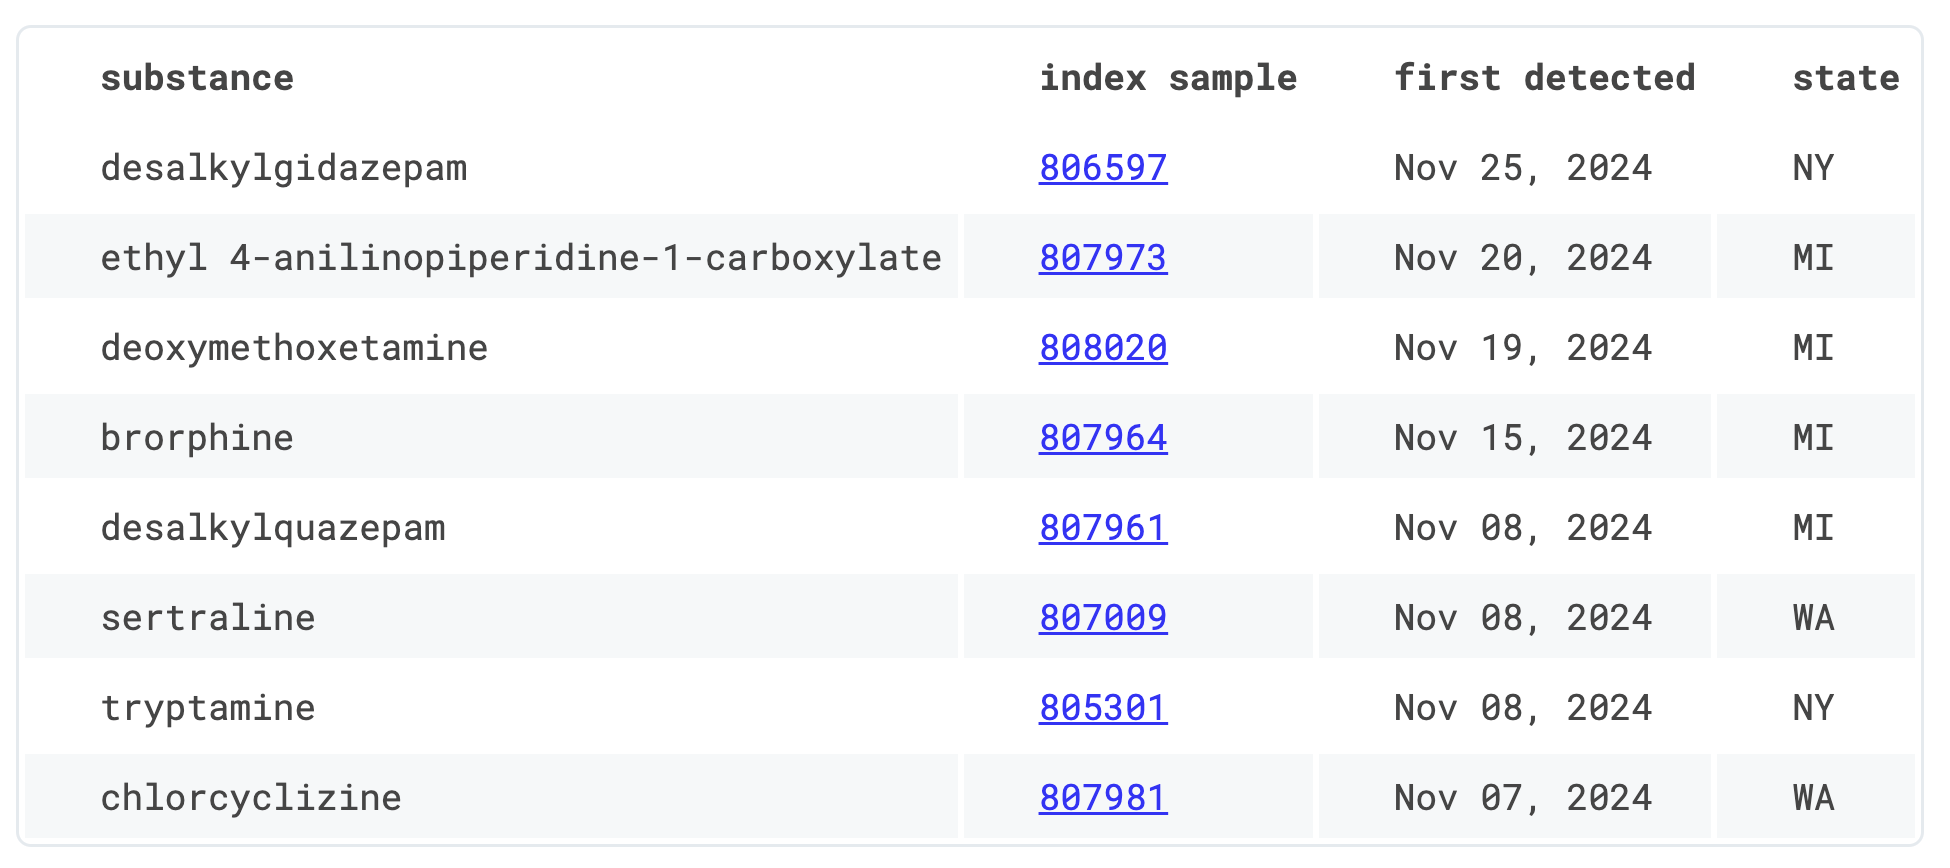This screenshot has width=1950, height=868.
Task: Select the ethyl 4-anilinopiperidine-1-carboxylate cell
Action: coord(520,258)
